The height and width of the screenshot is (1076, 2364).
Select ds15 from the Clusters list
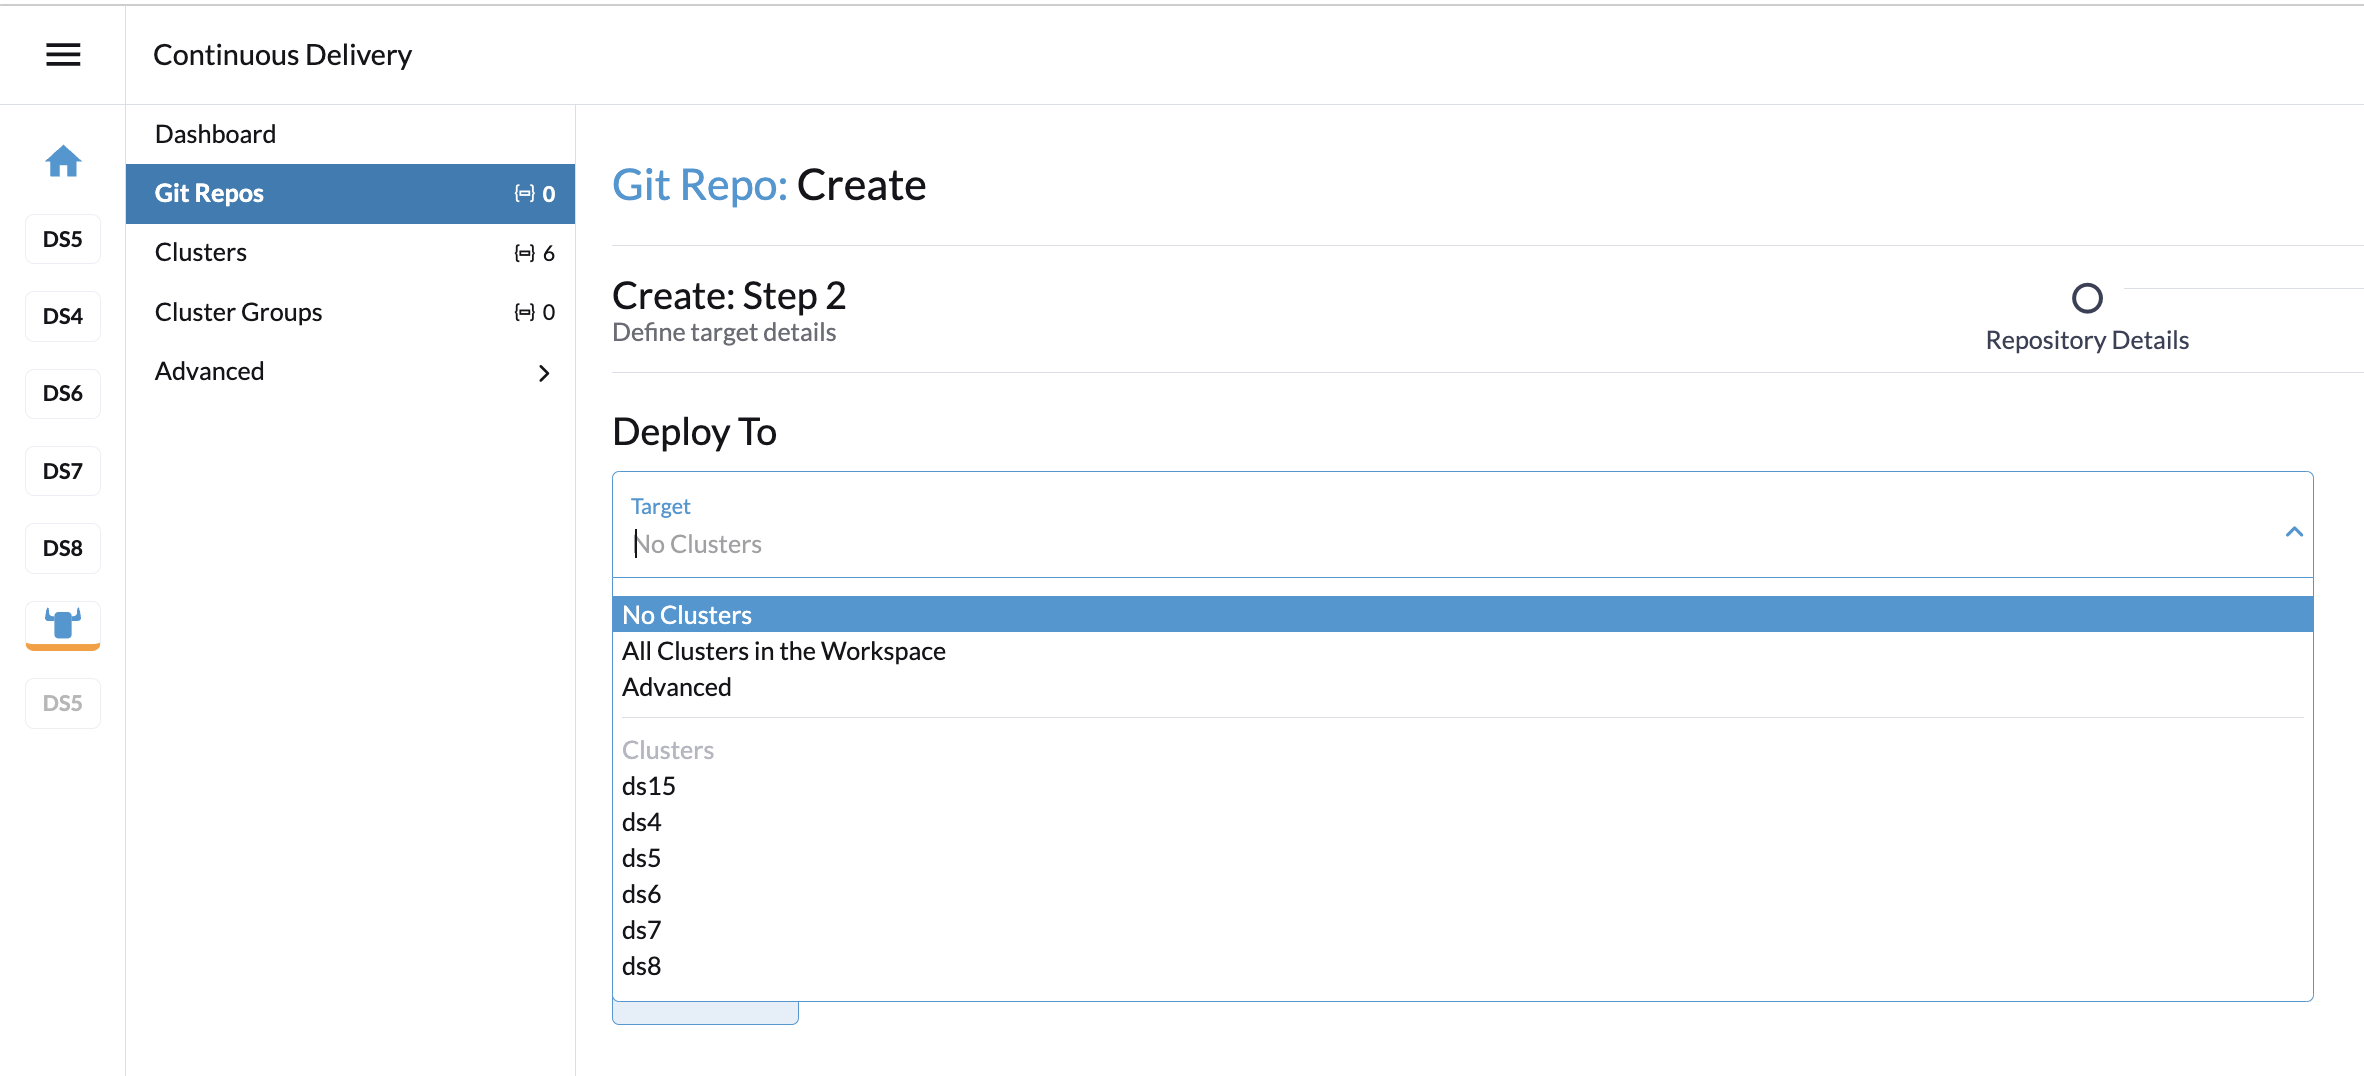(648, 786)
